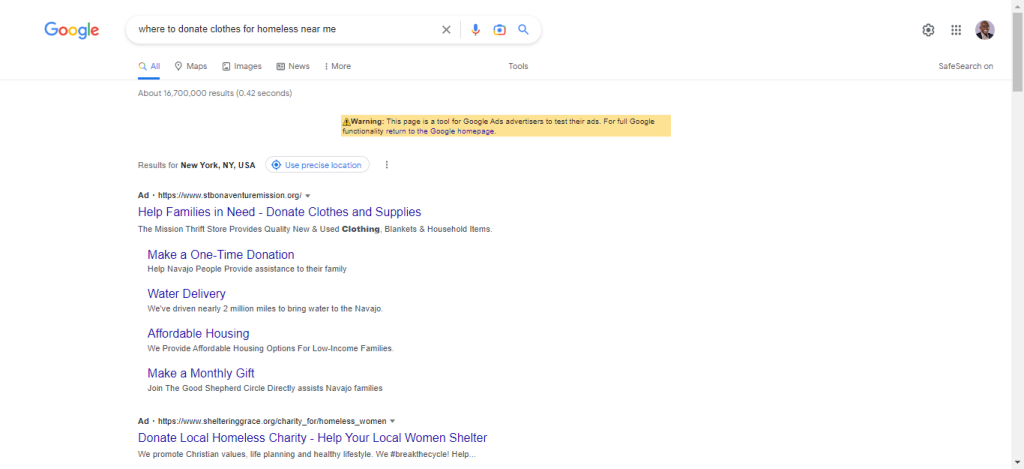Open the More search filters menu
Screen dimensions: 1024x469
[x=337, y=67]
